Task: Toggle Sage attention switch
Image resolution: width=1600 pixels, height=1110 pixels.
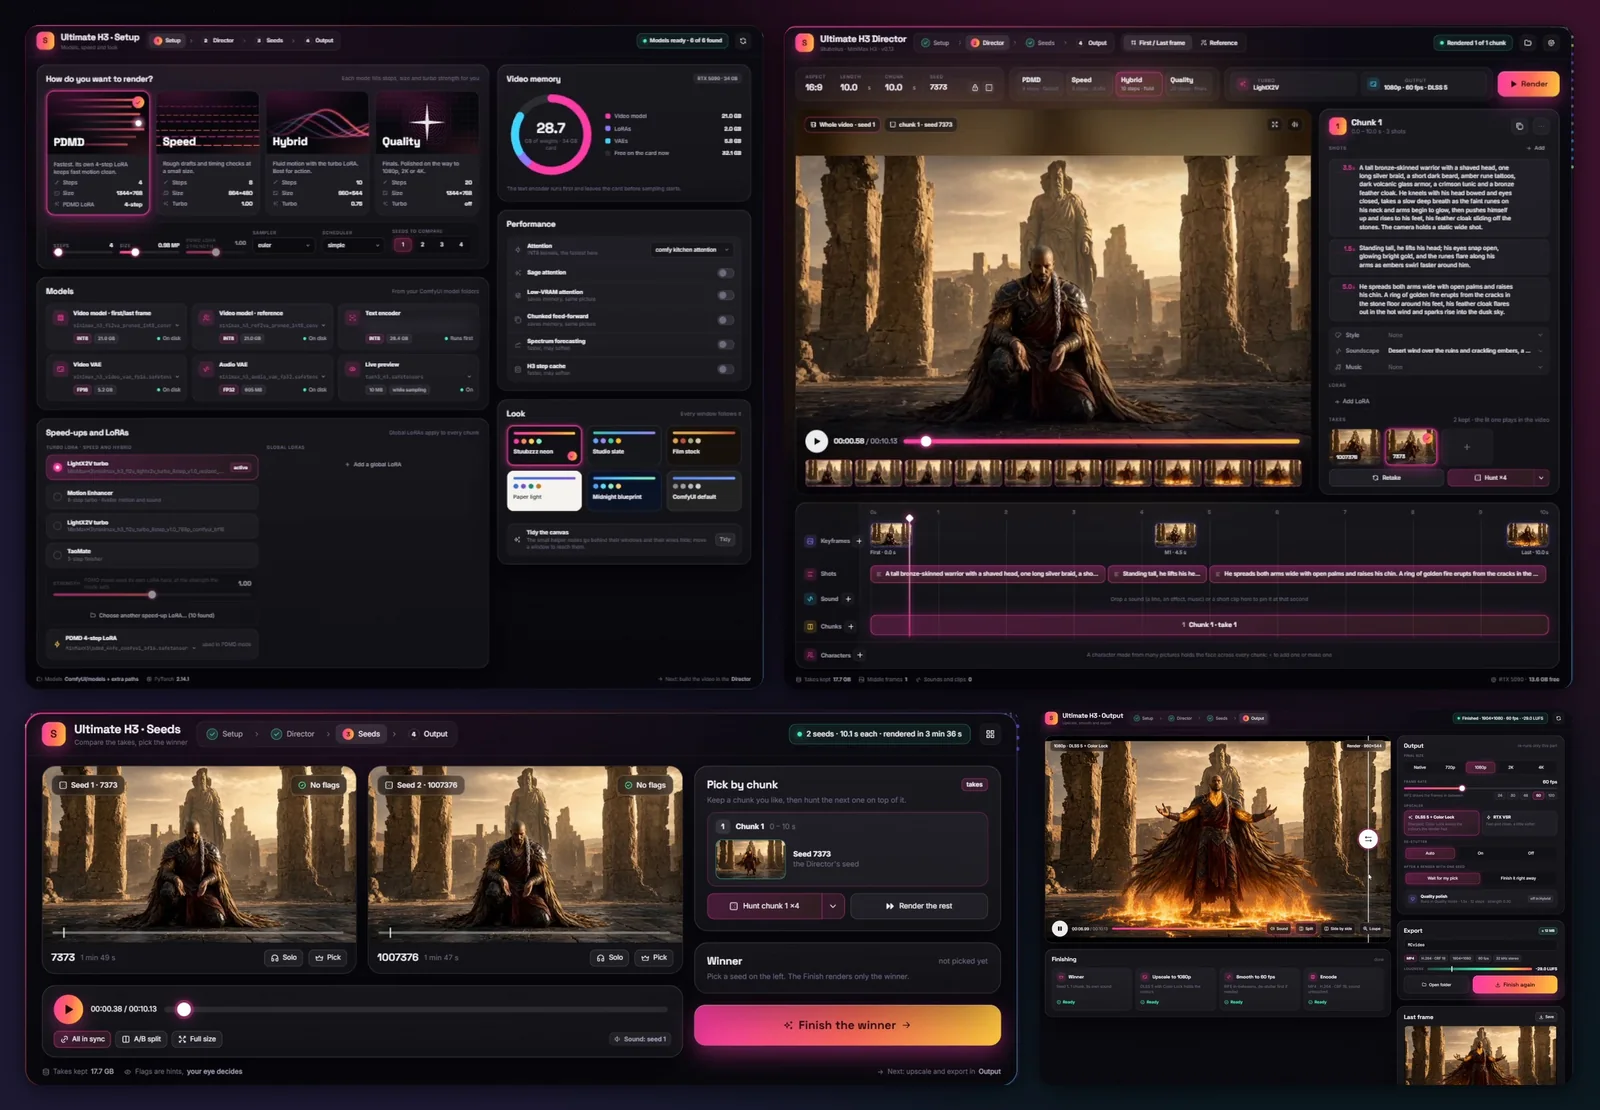Action: coord(726,273)
